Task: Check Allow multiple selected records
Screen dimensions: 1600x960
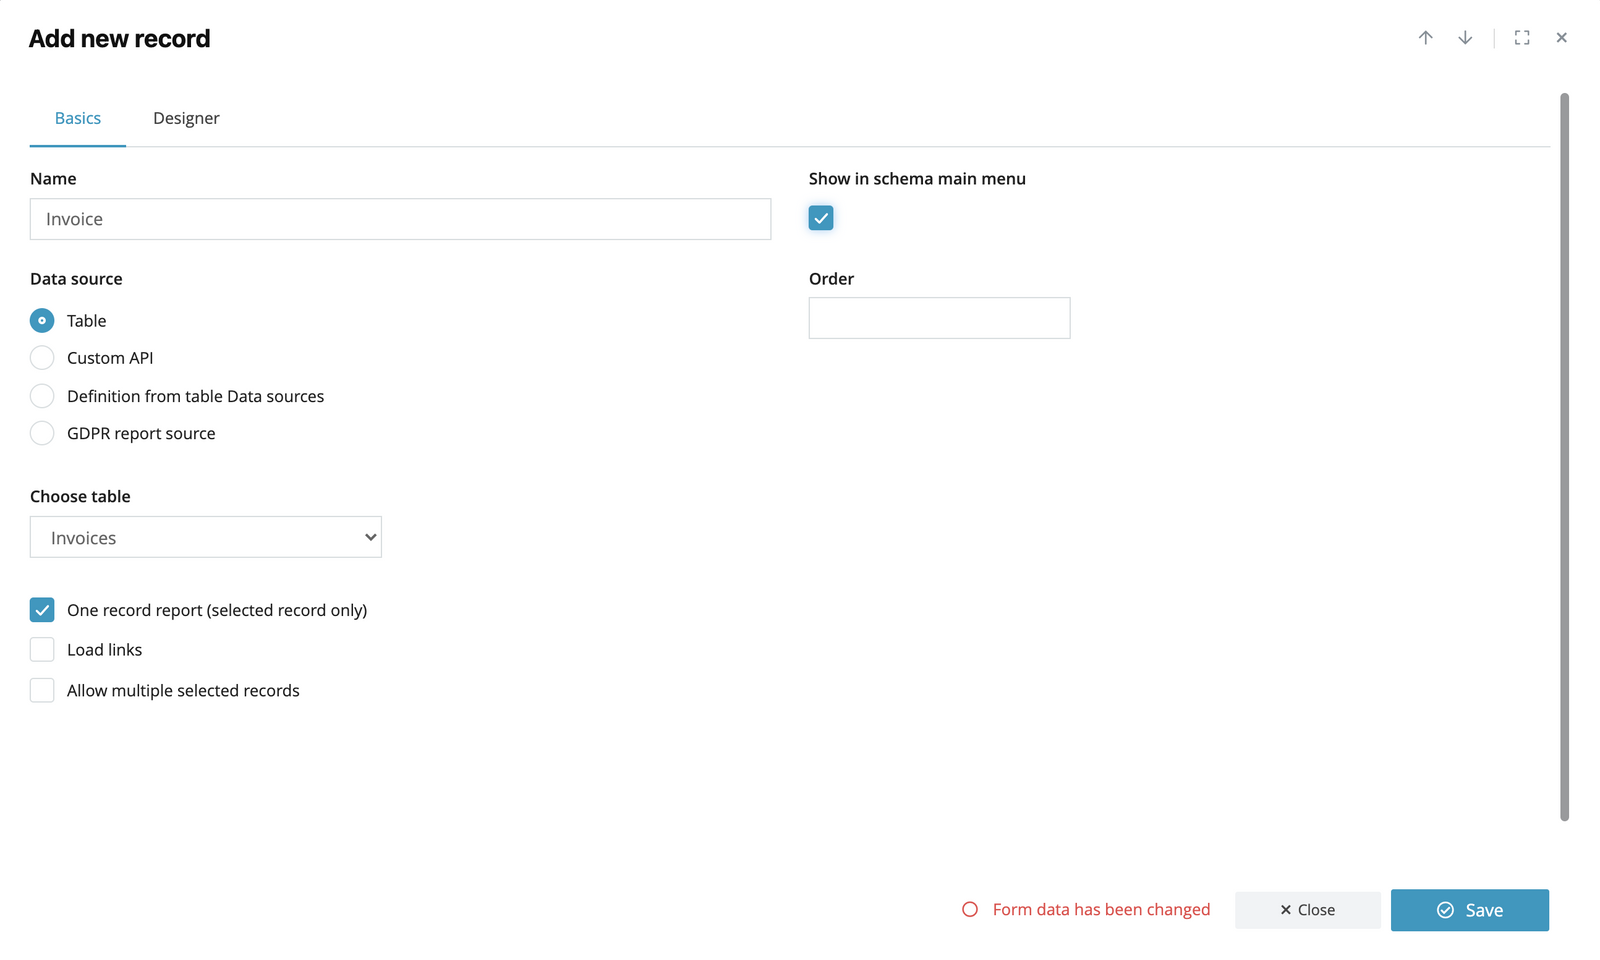Action: click(x=42, y=691)
